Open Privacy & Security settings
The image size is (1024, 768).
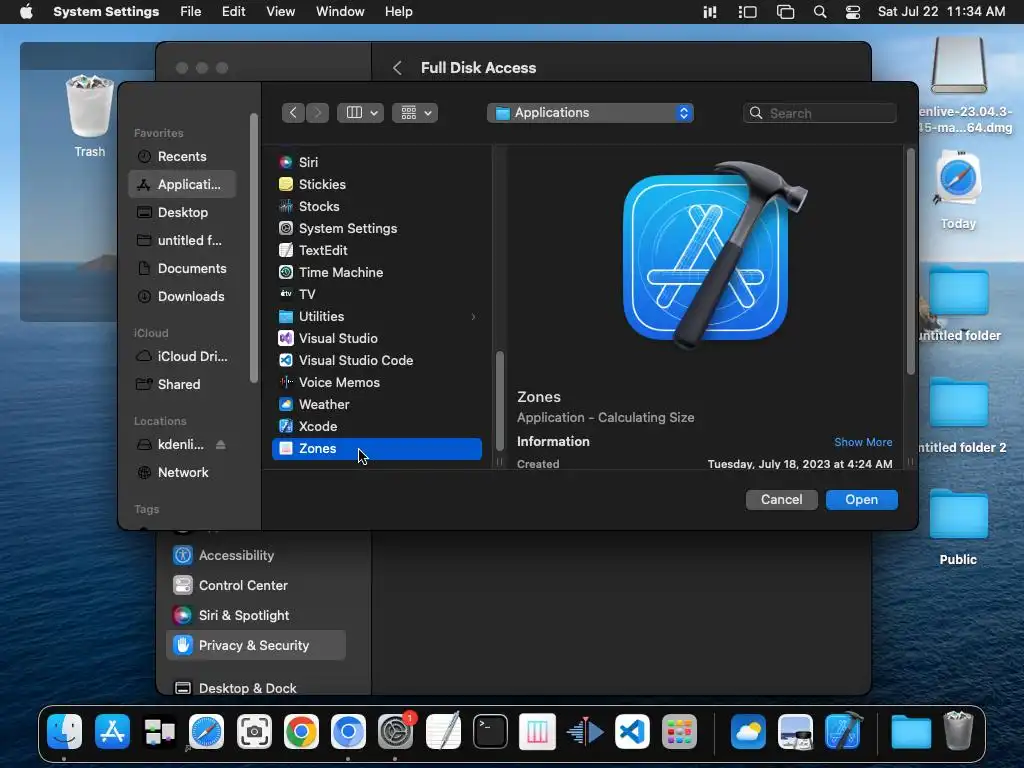click(256, 645)
